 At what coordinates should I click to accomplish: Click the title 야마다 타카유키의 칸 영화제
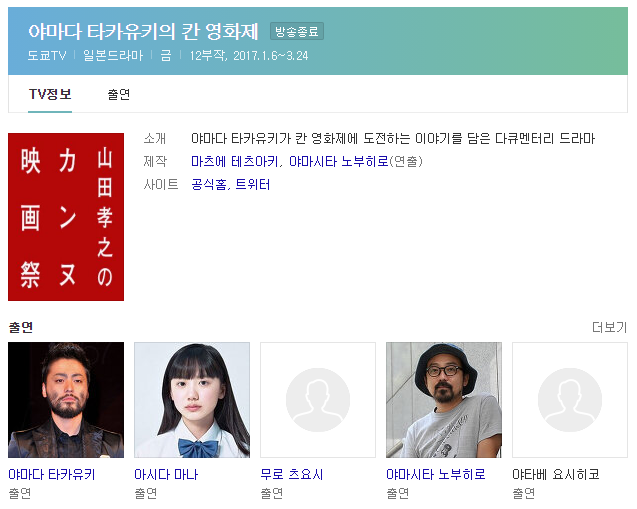pyautogui.click(x=143, y=31)
